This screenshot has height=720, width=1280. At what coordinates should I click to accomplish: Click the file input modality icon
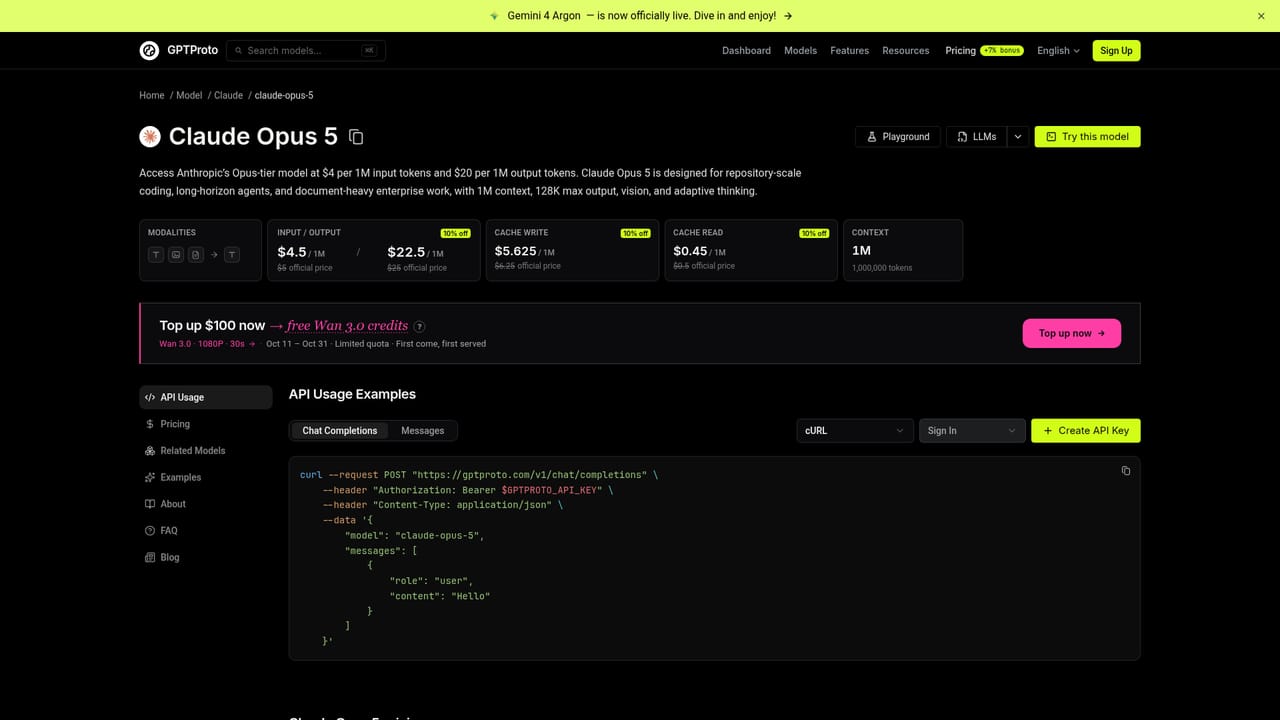[x=196, y=255]
